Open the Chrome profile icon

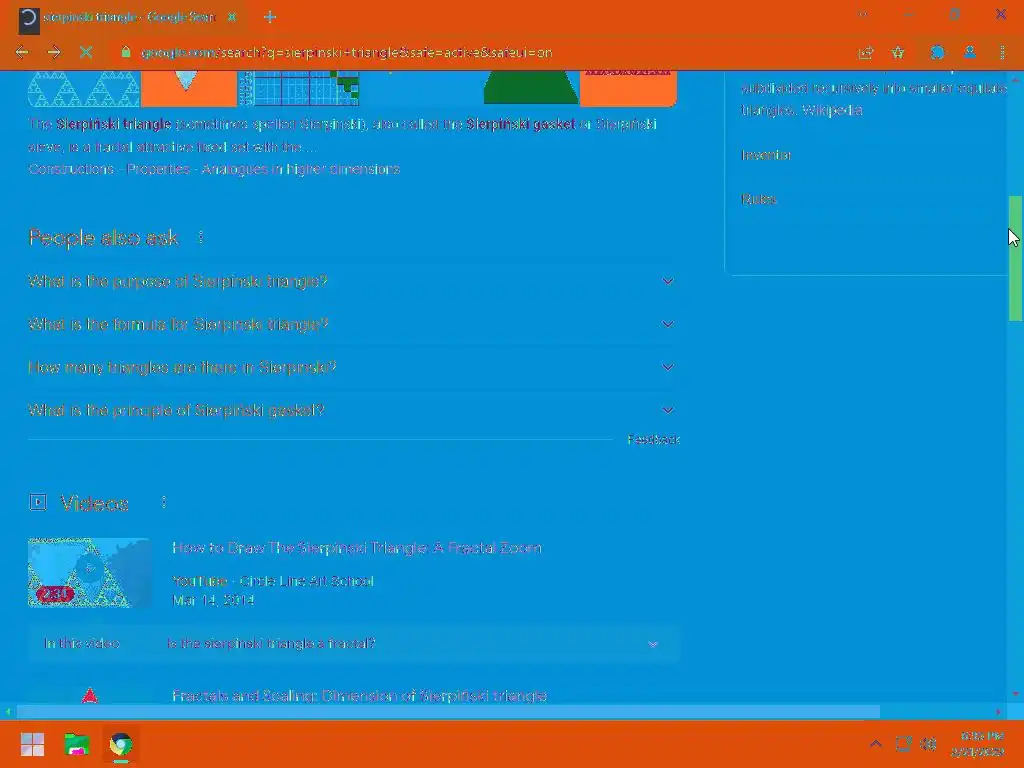(x=970, y=53)
